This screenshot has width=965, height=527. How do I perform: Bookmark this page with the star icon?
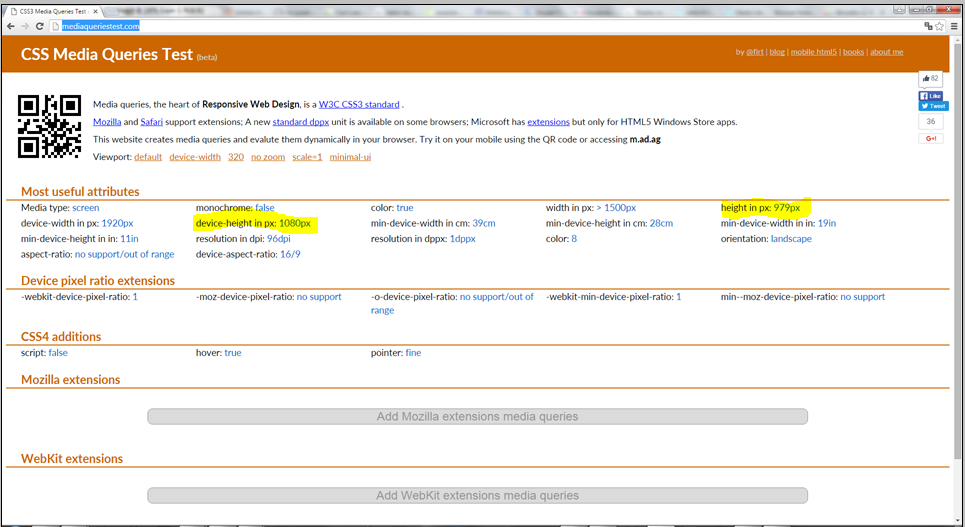coord(941,26)
